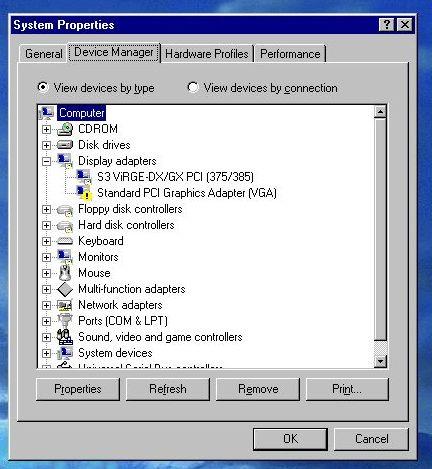Click the Disk drives icon
This screenshot has width=432, height=469.
(65, 145)
